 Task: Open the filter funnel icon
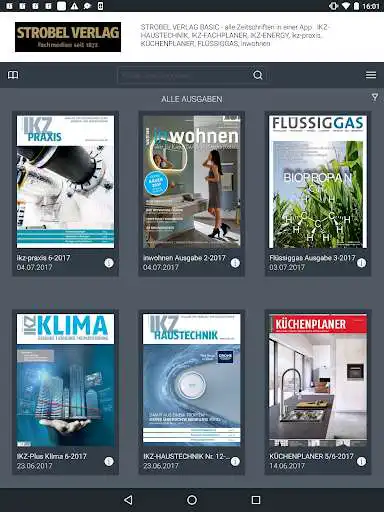(x=375, y=97)
